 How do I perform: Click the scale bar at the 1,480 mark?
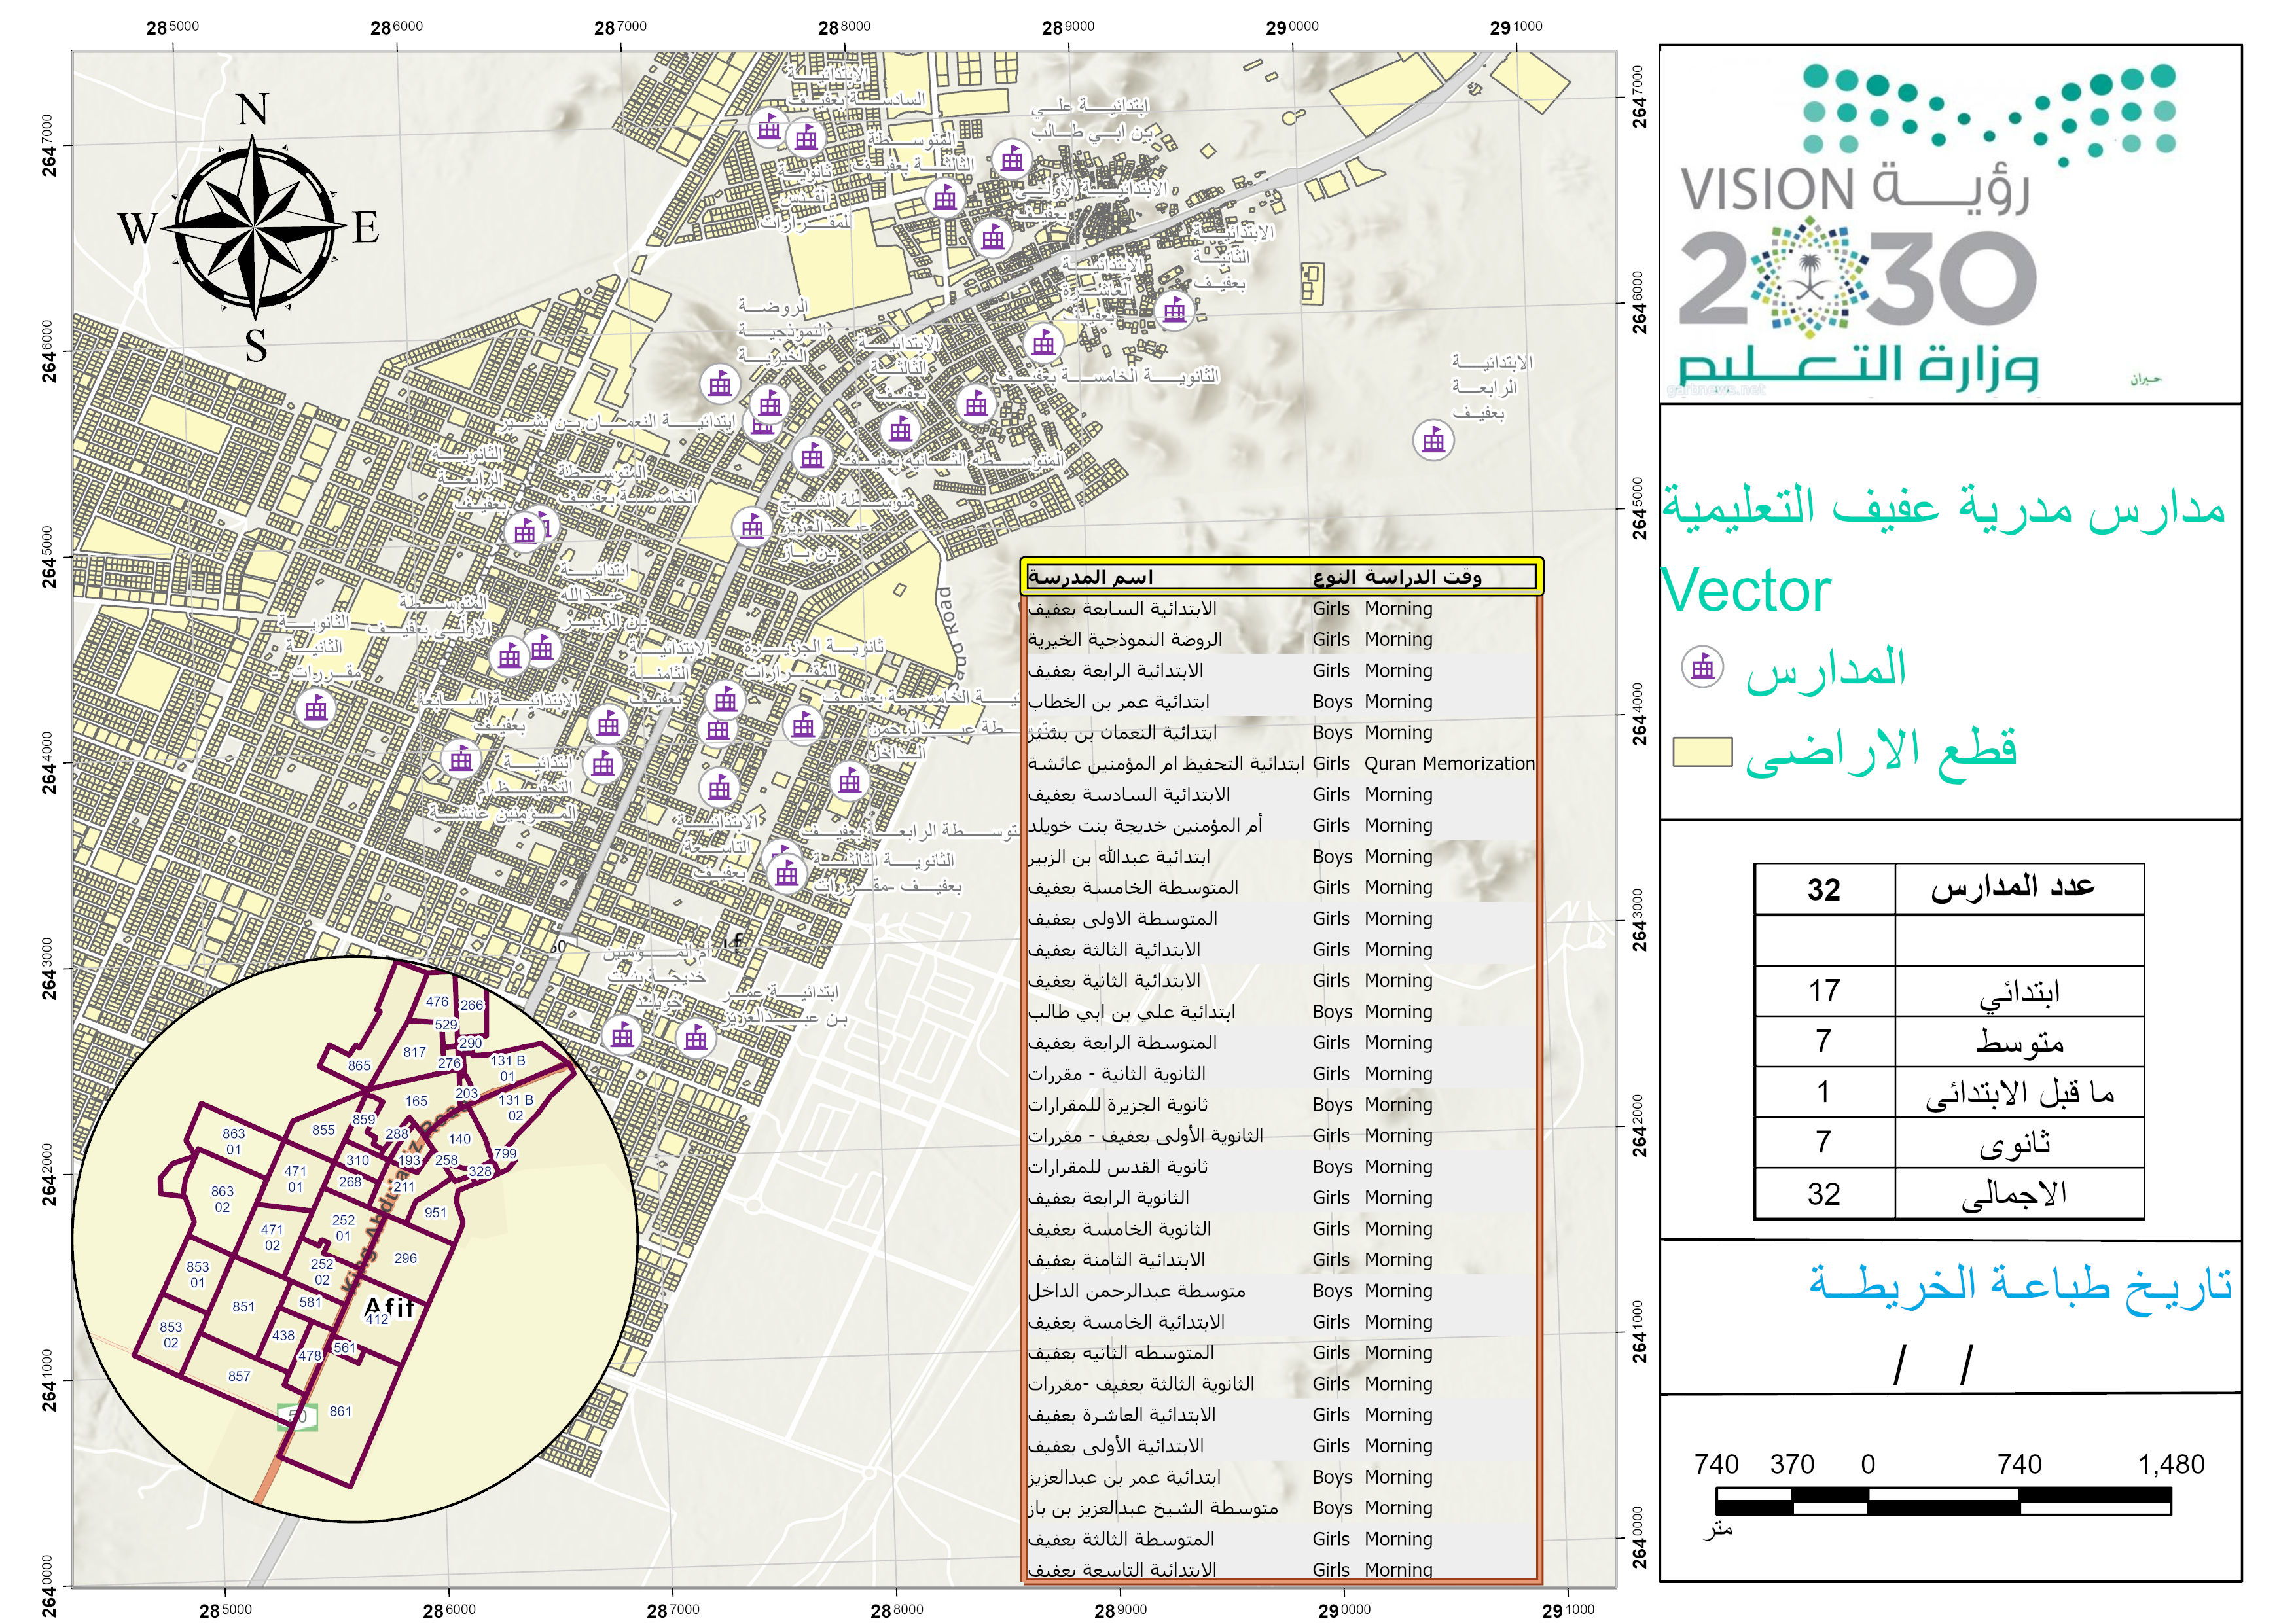point(2169,1500)
